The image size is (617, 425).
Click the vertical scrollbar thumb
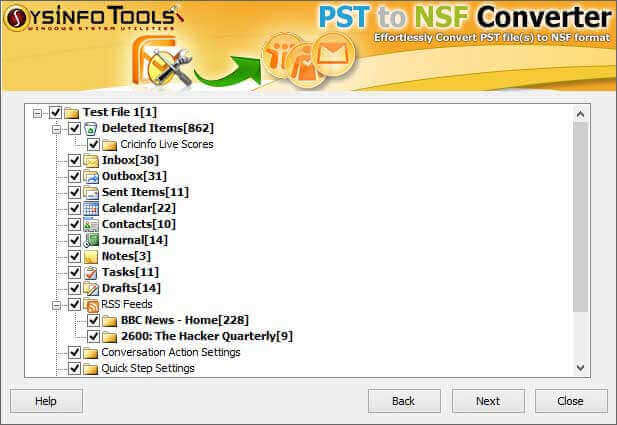580,217
